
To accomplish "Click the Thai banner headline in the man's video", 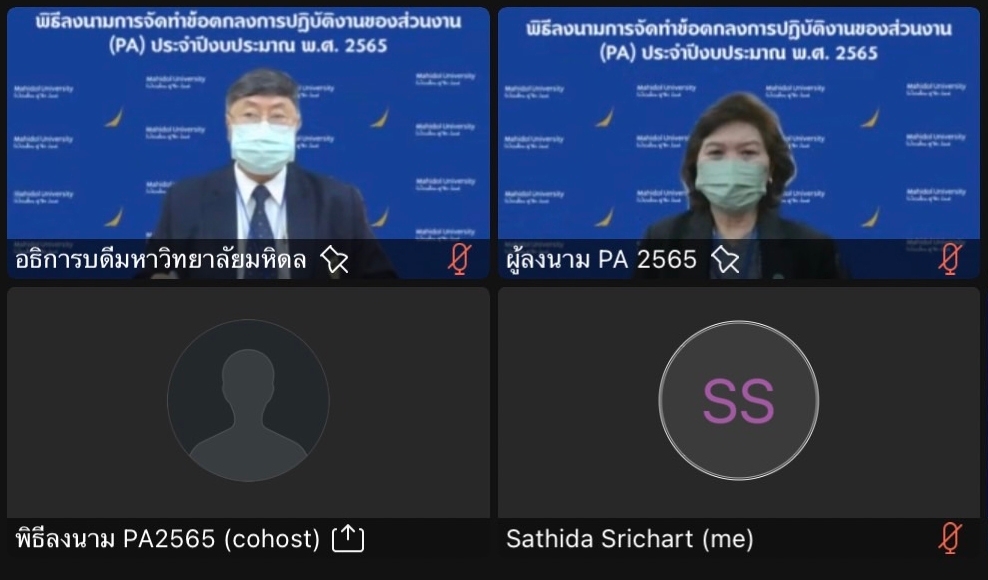I will (x=248, y=33).
